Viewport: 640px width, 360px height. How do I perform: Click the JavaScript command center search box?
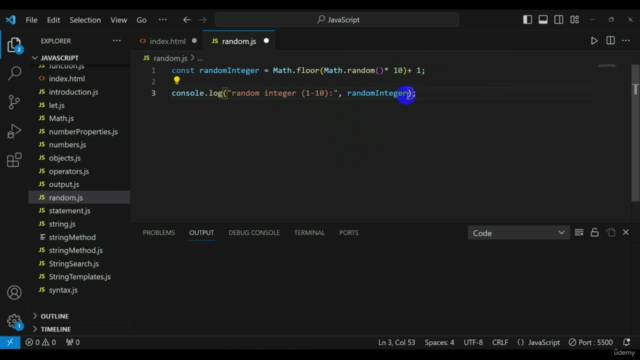point(337,20)
